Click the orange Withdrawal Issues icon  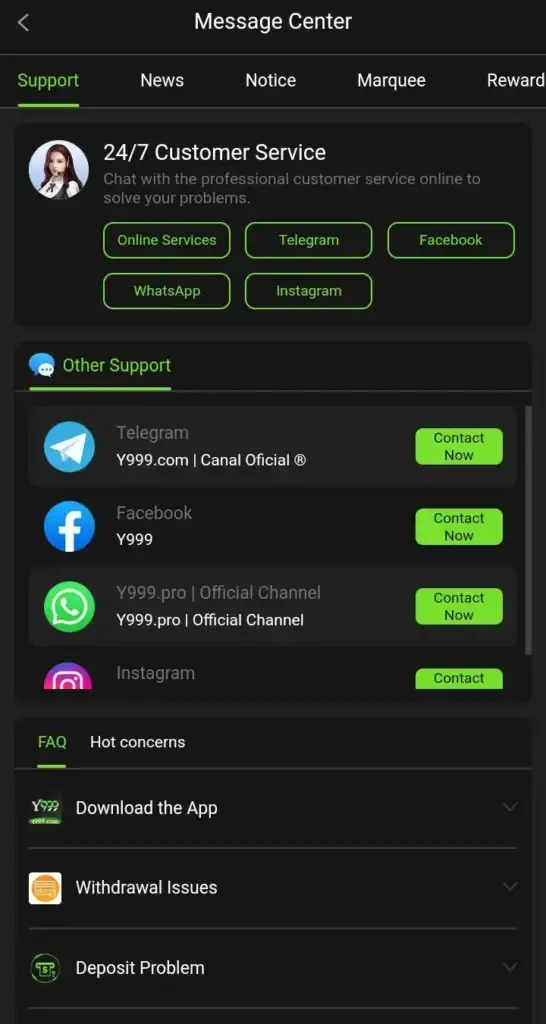coord(45,888)
